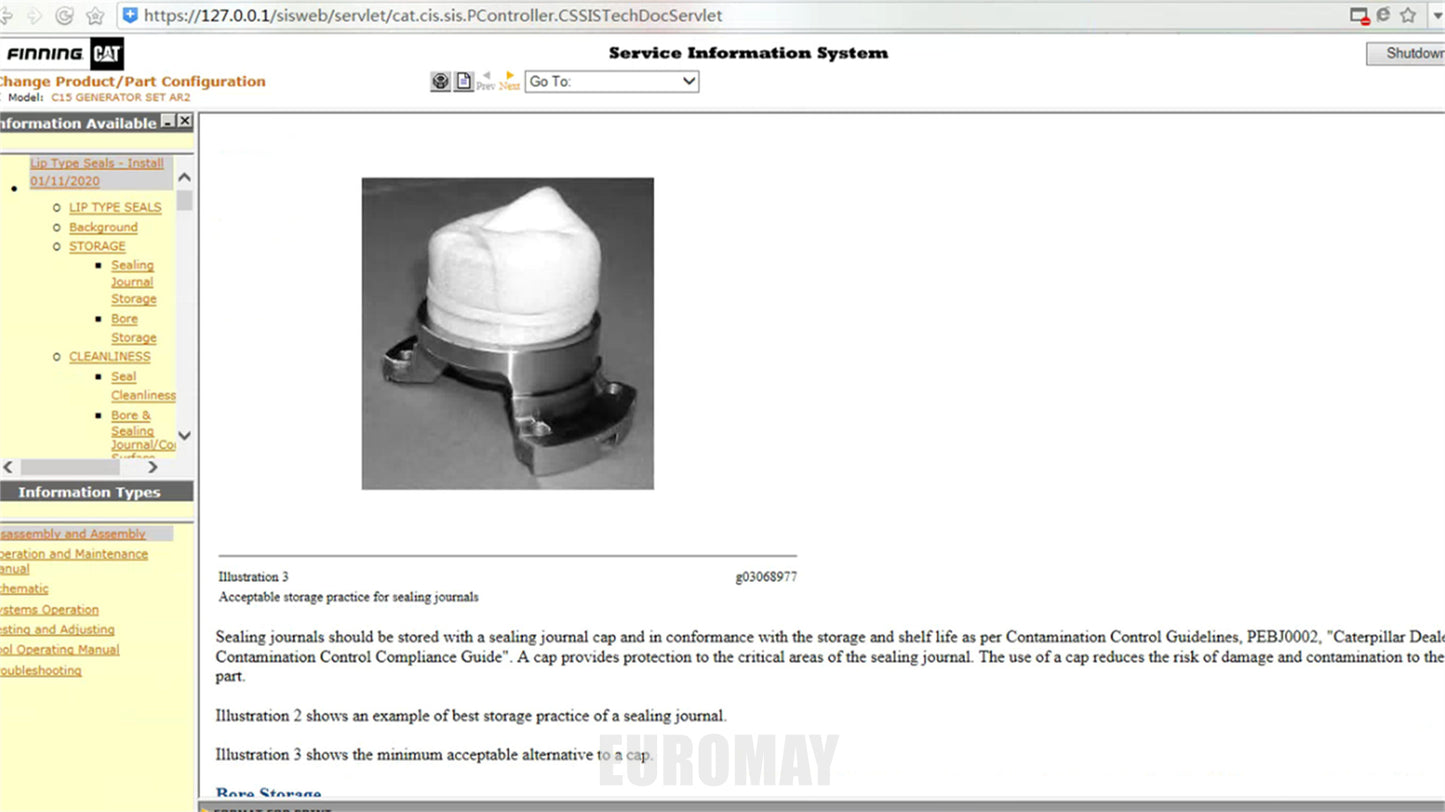Image resolution: width=1445 pixels, height=812 pixels.
Task: Select Troubleshooting information type
Action: pyautogui.click(x=40, y=670)
